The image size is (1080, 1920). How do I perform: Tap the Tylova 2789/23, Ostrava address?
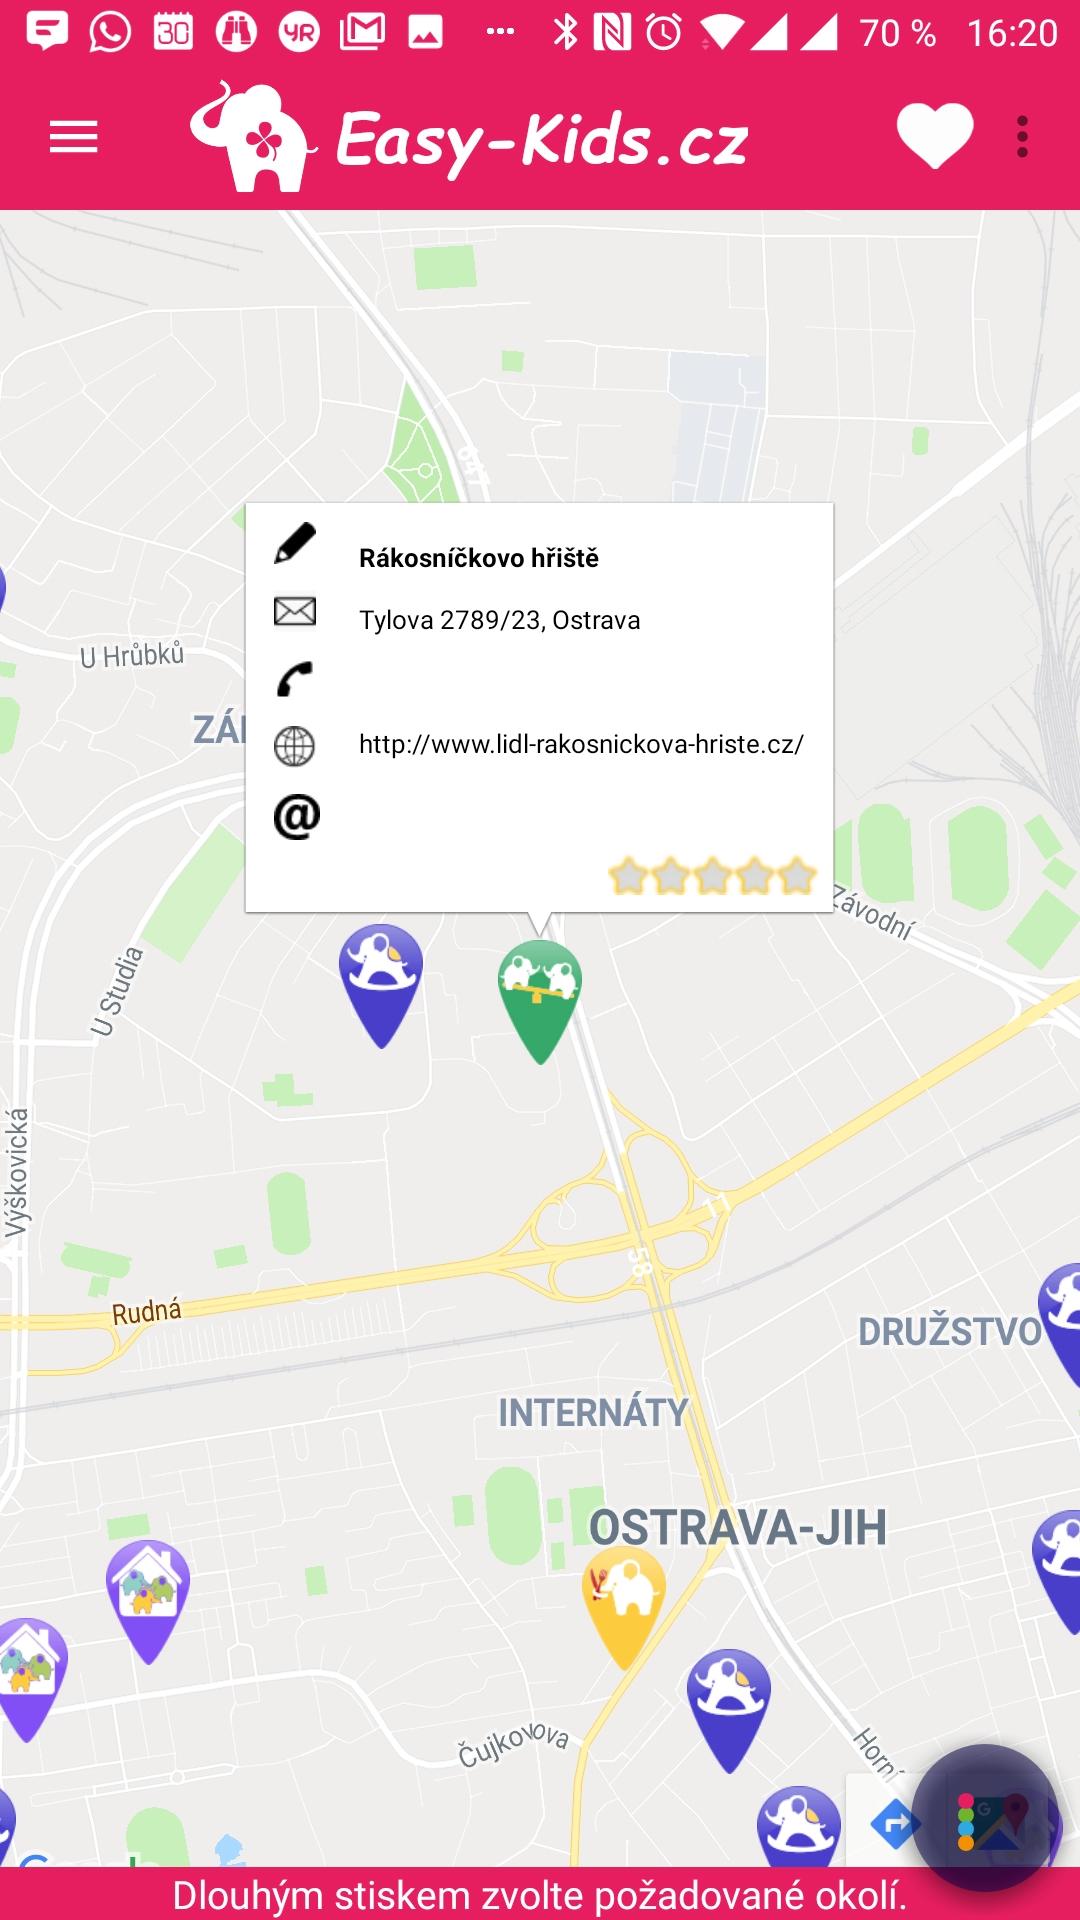tap(500, 620)
